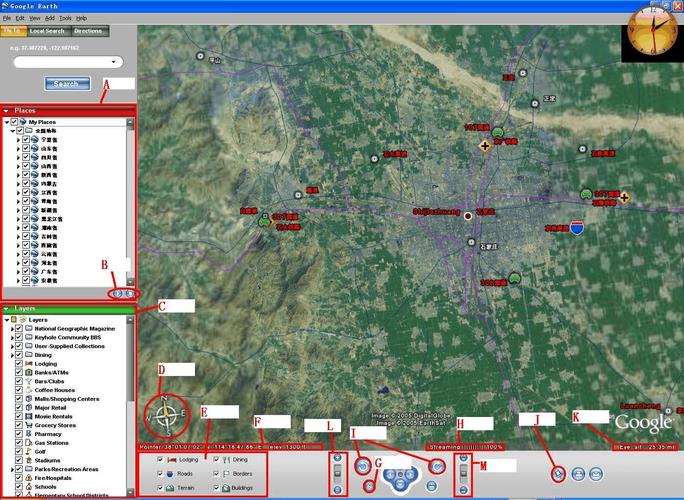Click the email icon in bottom toolbar
Image resolution: width=684 pixels, height=500 pixels.
coord(597,474)
